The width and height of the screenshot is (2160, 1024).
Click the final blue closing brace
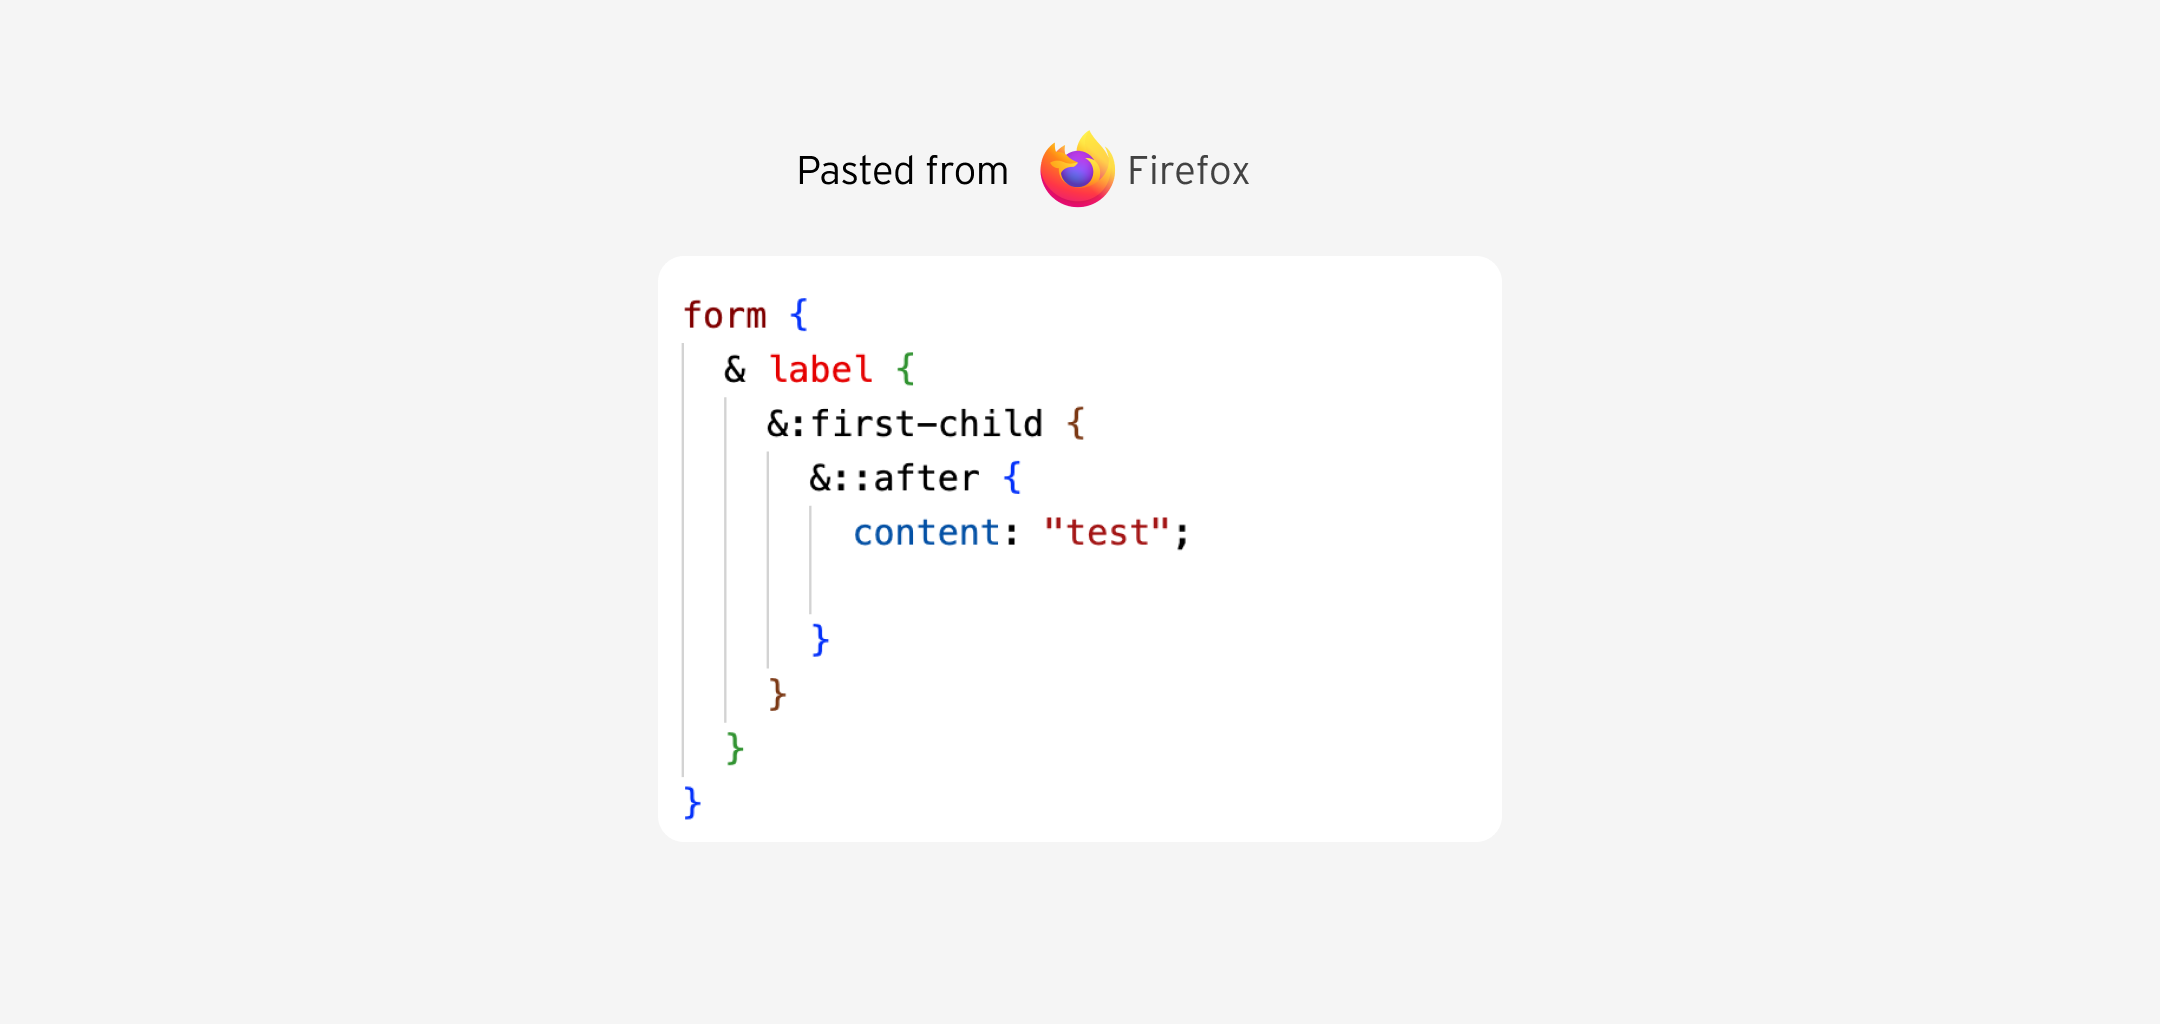692,802
